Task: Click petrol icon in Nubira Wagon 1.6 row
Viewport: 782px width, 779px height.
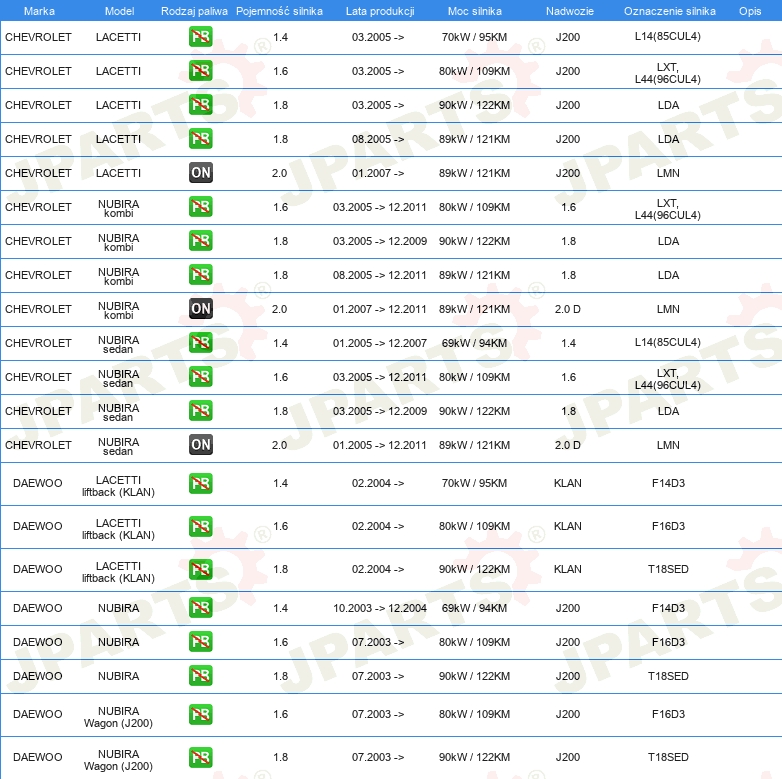Action: [x=200, y=714]
